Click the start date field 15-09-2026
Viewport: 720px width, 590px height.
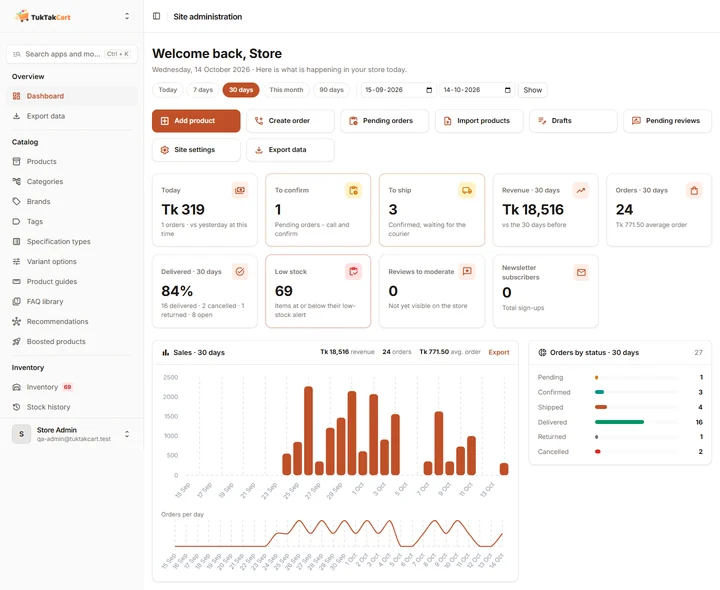click(x=399, y=90)
